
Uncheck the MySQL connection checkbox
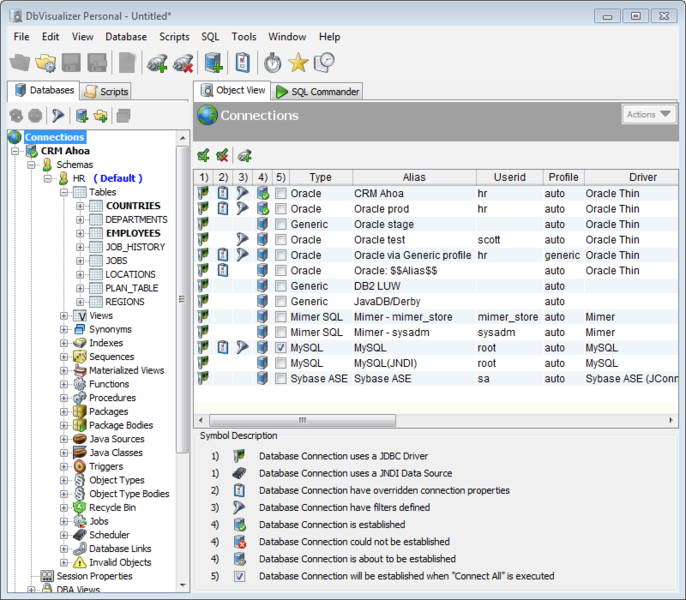coord(281,348)
